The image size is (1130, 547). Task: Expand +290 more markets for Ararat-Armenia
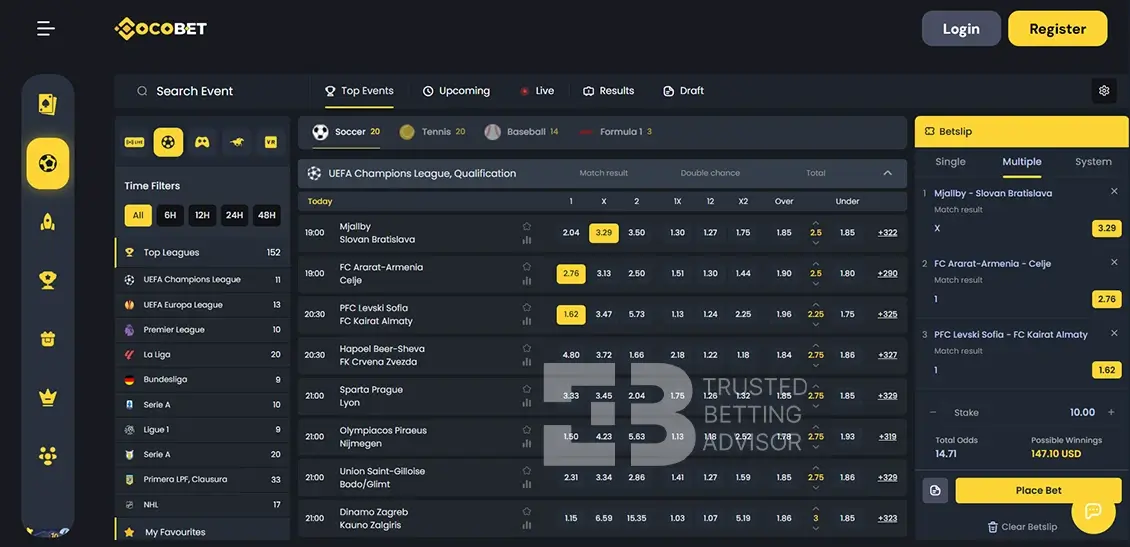coord(887,274)
